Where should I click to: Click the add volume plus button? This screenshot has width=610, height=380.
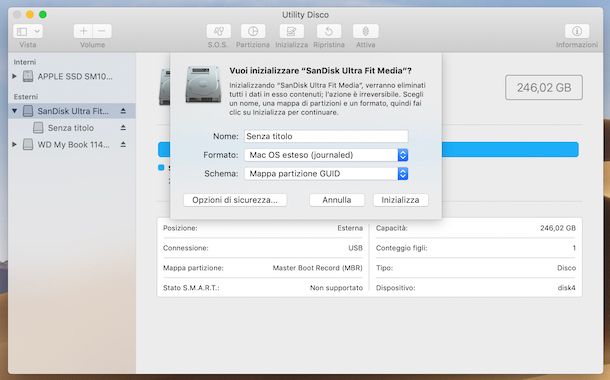pyautogui.click(x=83, y=31)
